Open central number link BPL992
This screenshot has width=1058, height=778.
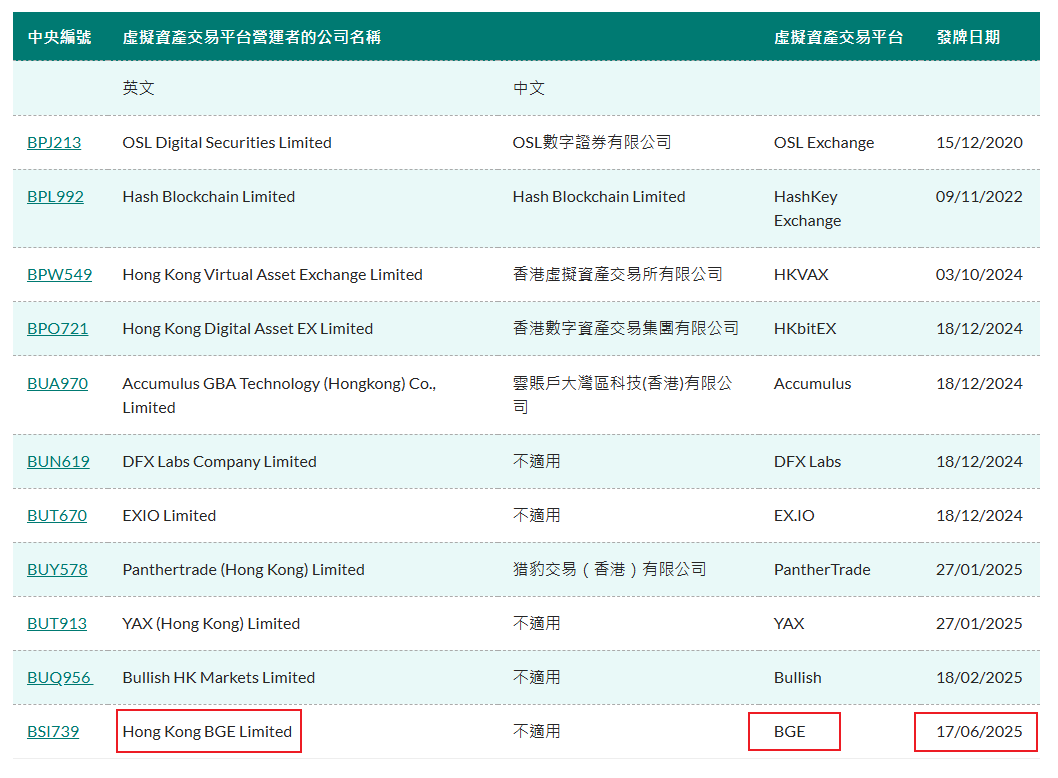[55, 196]
